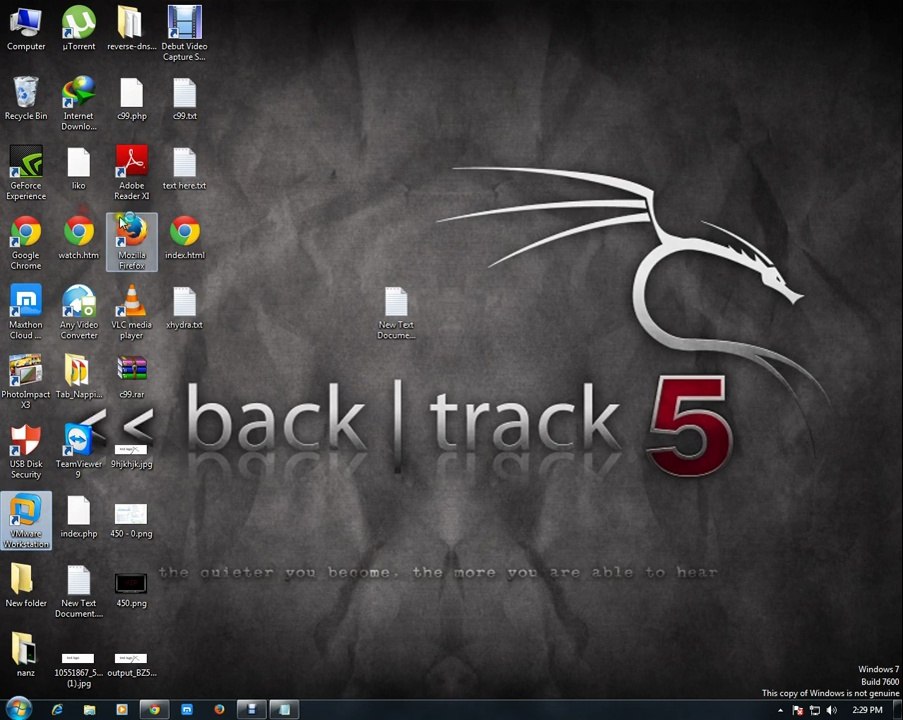903x720 pixels.
Task: Select the 9hjkhjk.jpg image file
Action: (131, 455)
